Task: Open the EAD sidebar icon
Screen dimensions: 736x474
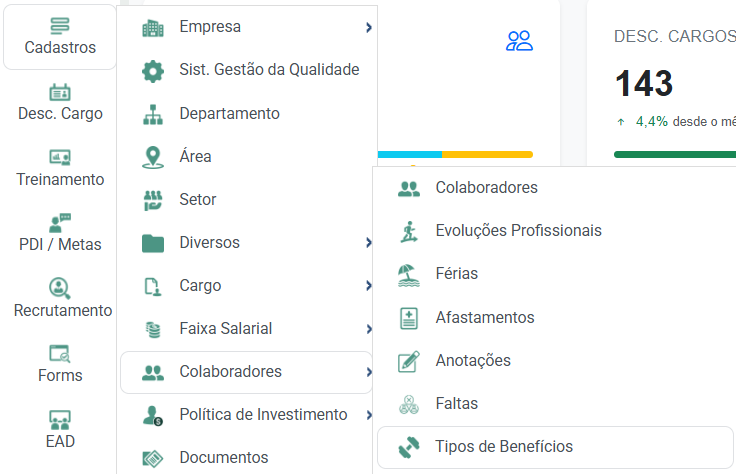Action: 60,420
